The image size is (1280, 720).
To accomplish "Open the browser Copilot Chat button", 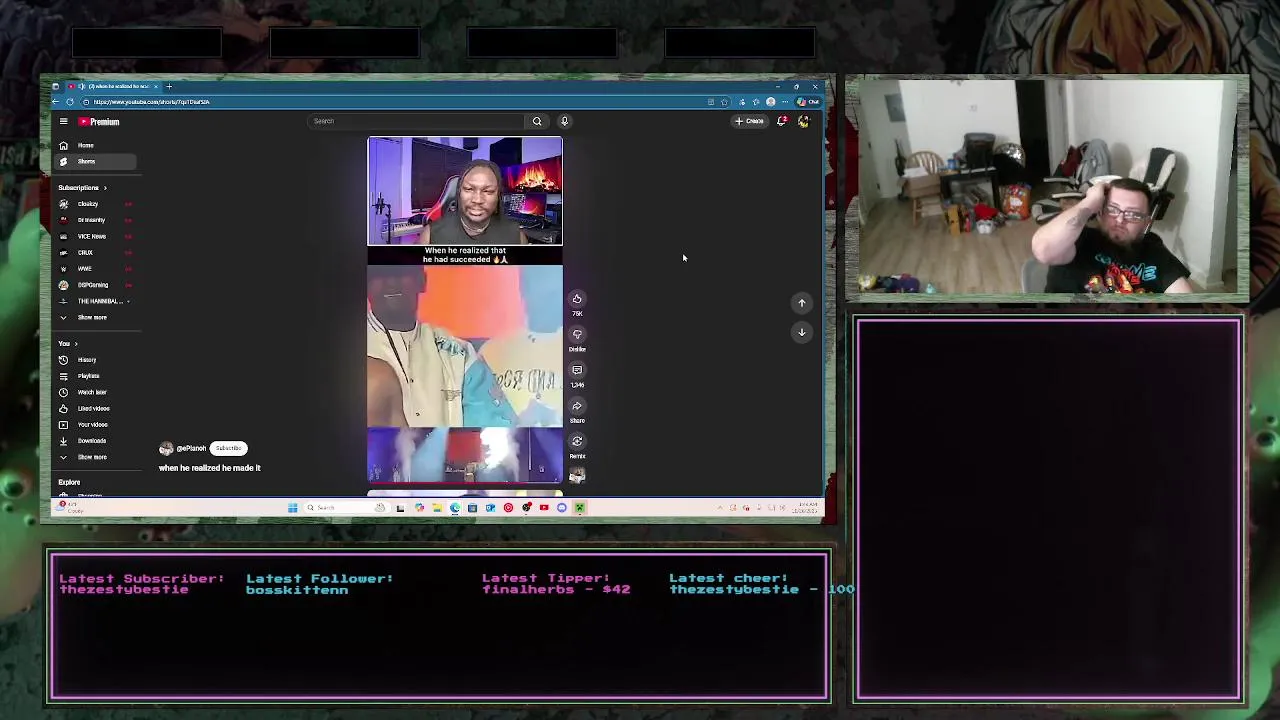I will (808, 102).
